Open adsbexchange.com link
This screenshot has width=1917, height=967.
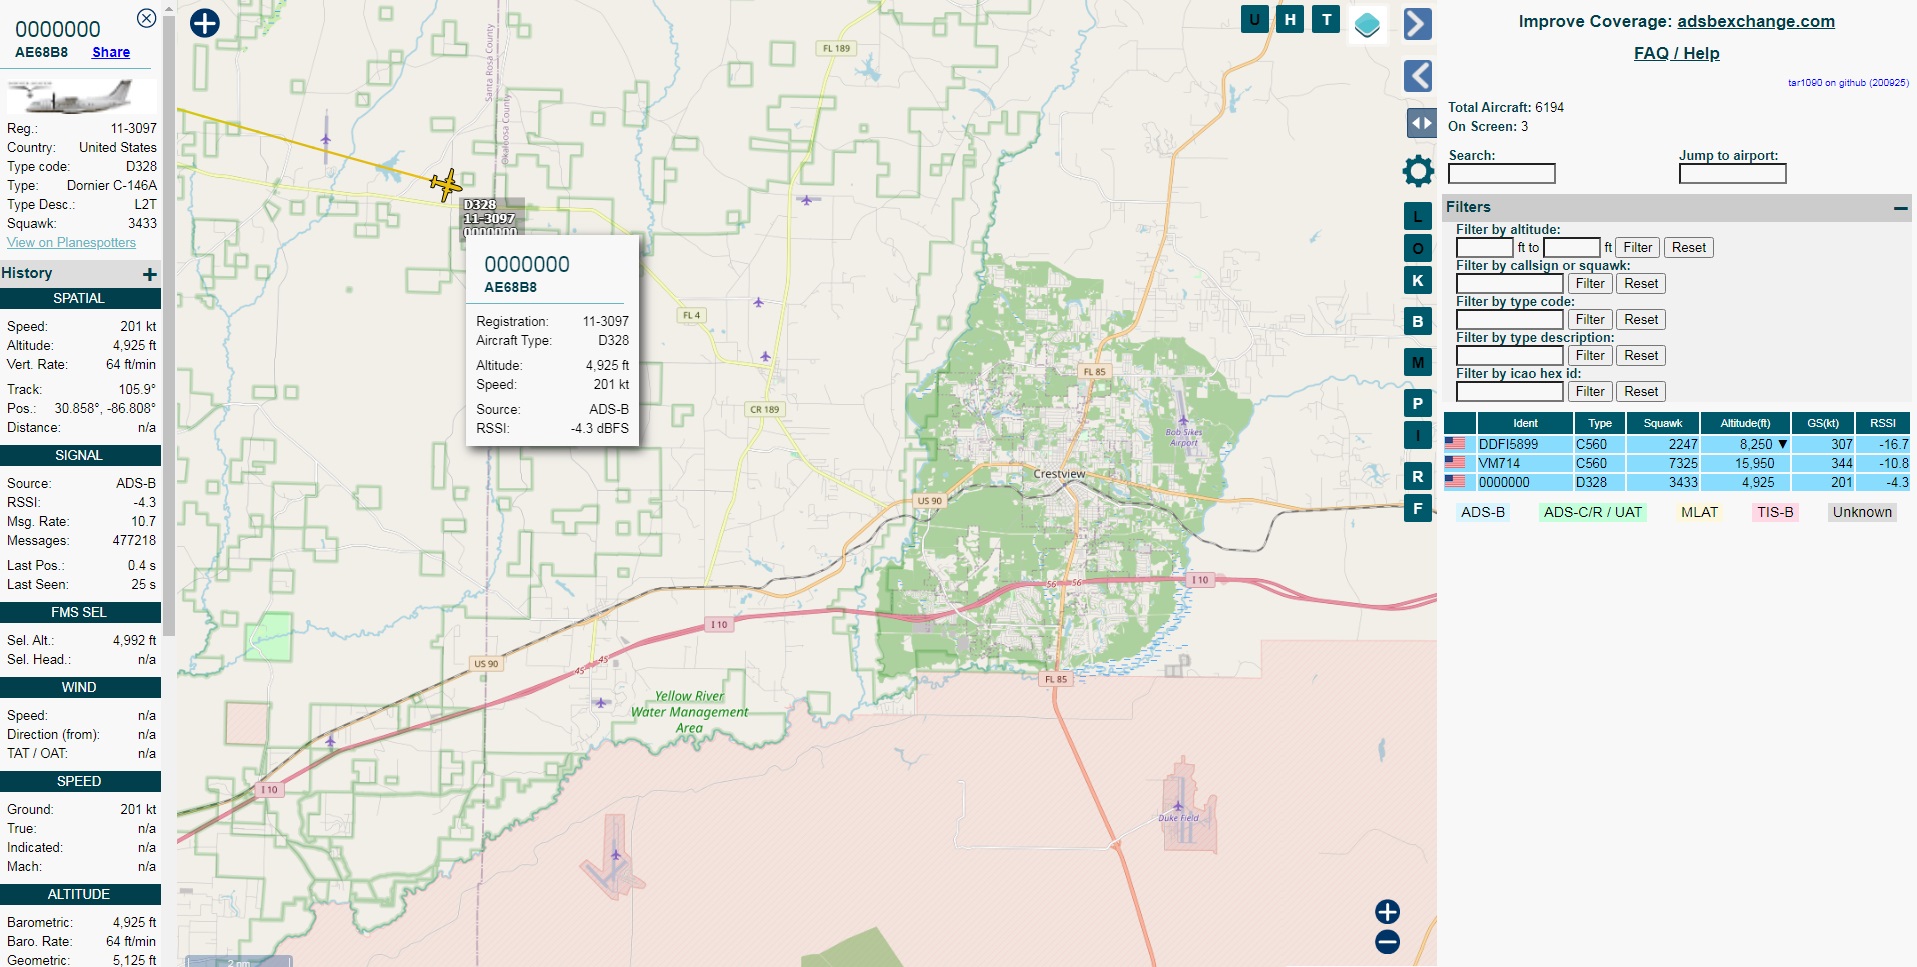1755,21
